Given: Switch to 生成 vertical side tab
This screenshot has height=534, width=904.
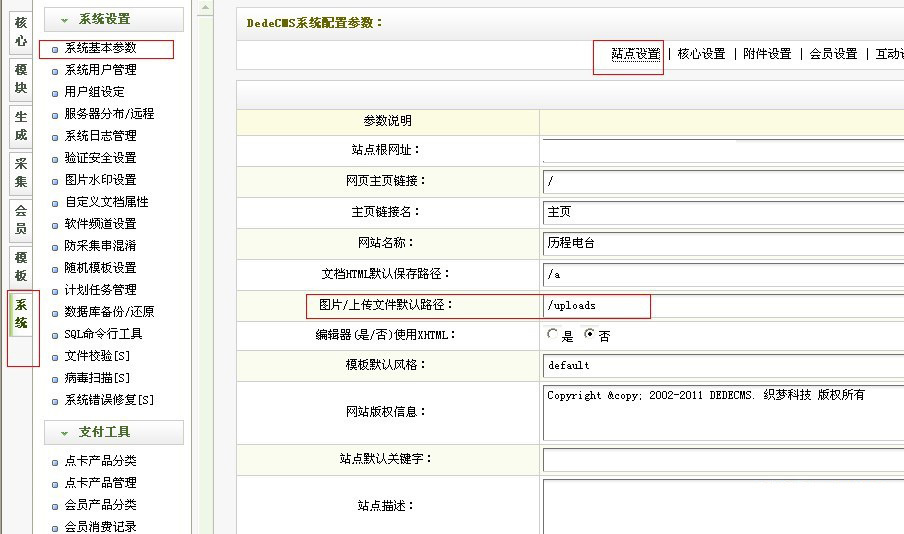Looking at the screenshot, I should tap(21, 126).
